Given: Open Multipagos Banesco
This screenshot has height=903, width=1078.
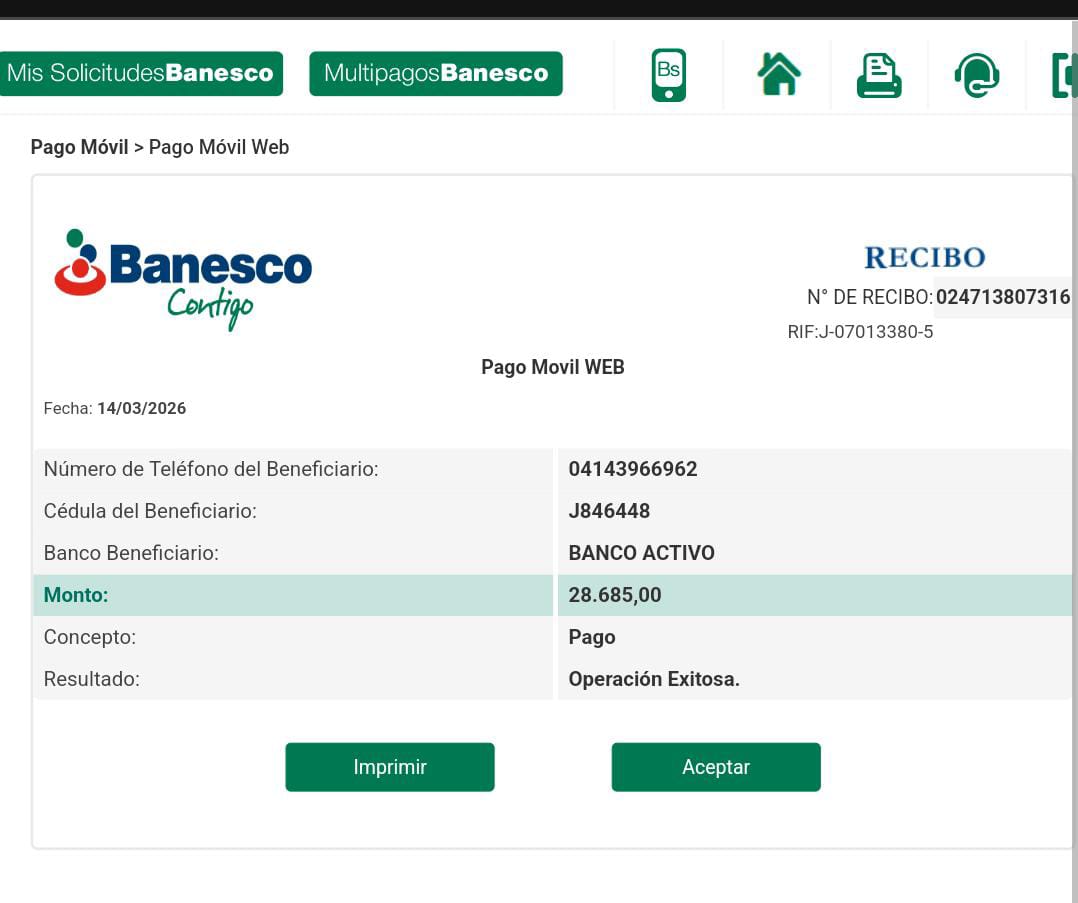Looking at the screenshot, I should [x=436, y=74].
